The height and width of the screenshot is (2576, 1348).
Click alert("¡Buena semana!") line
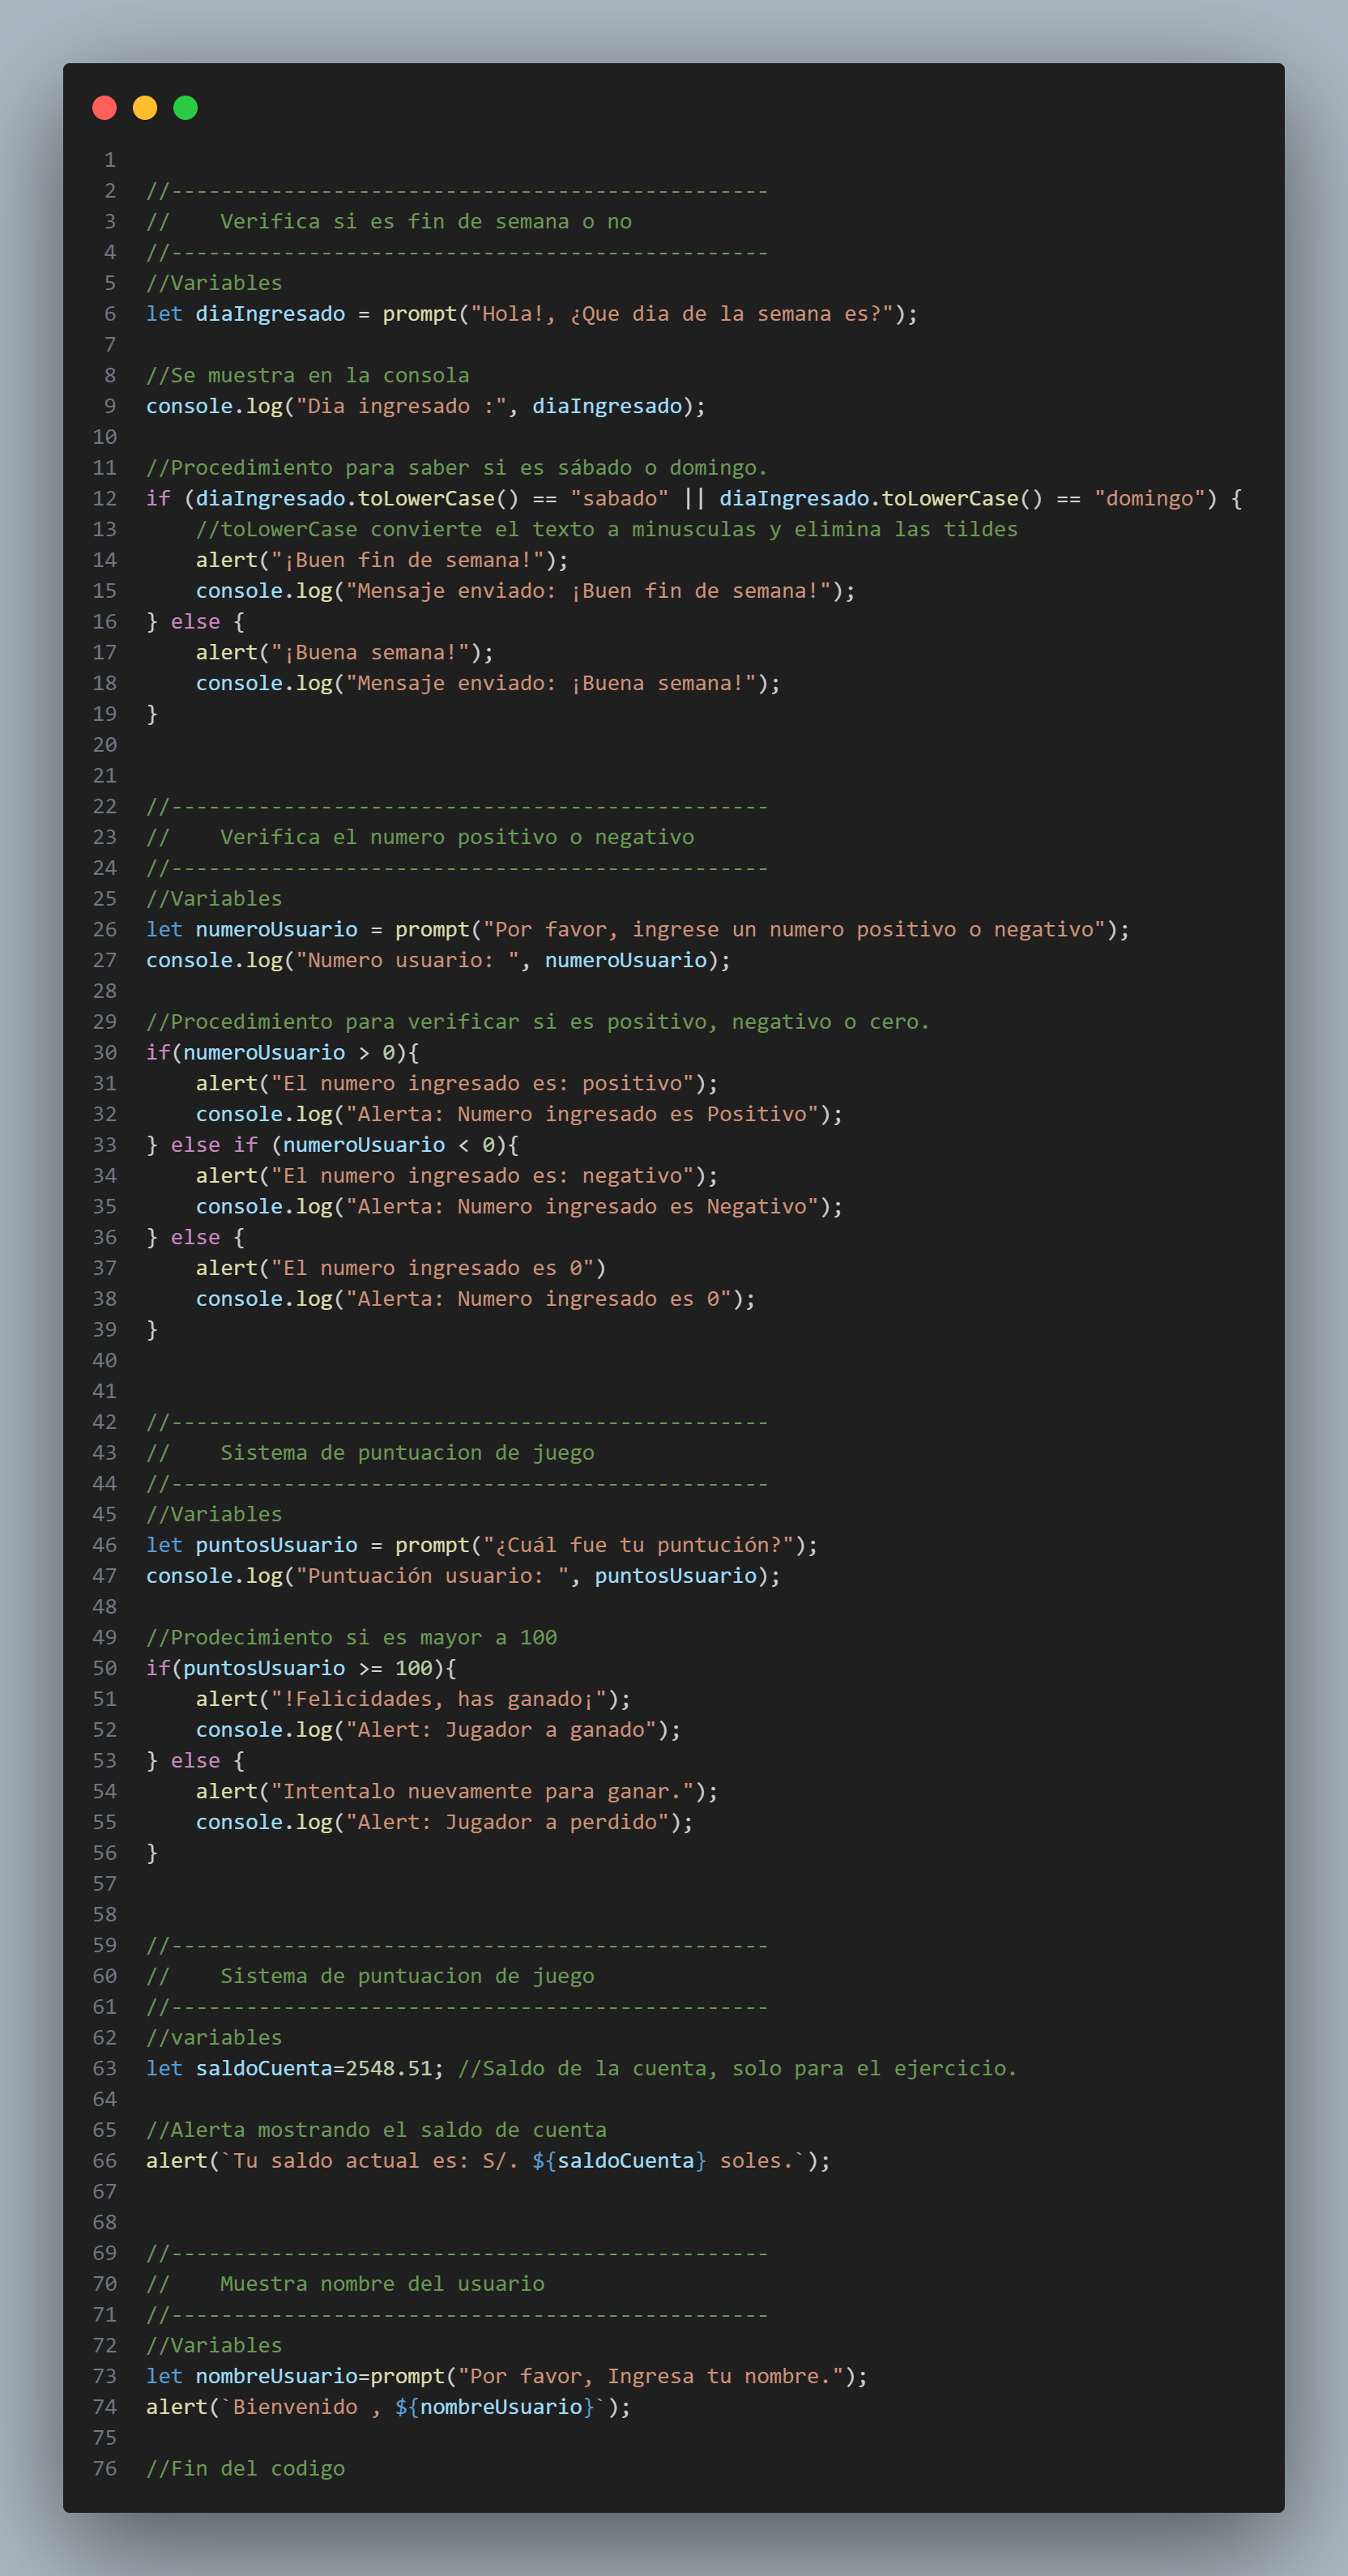pos(345,652)
